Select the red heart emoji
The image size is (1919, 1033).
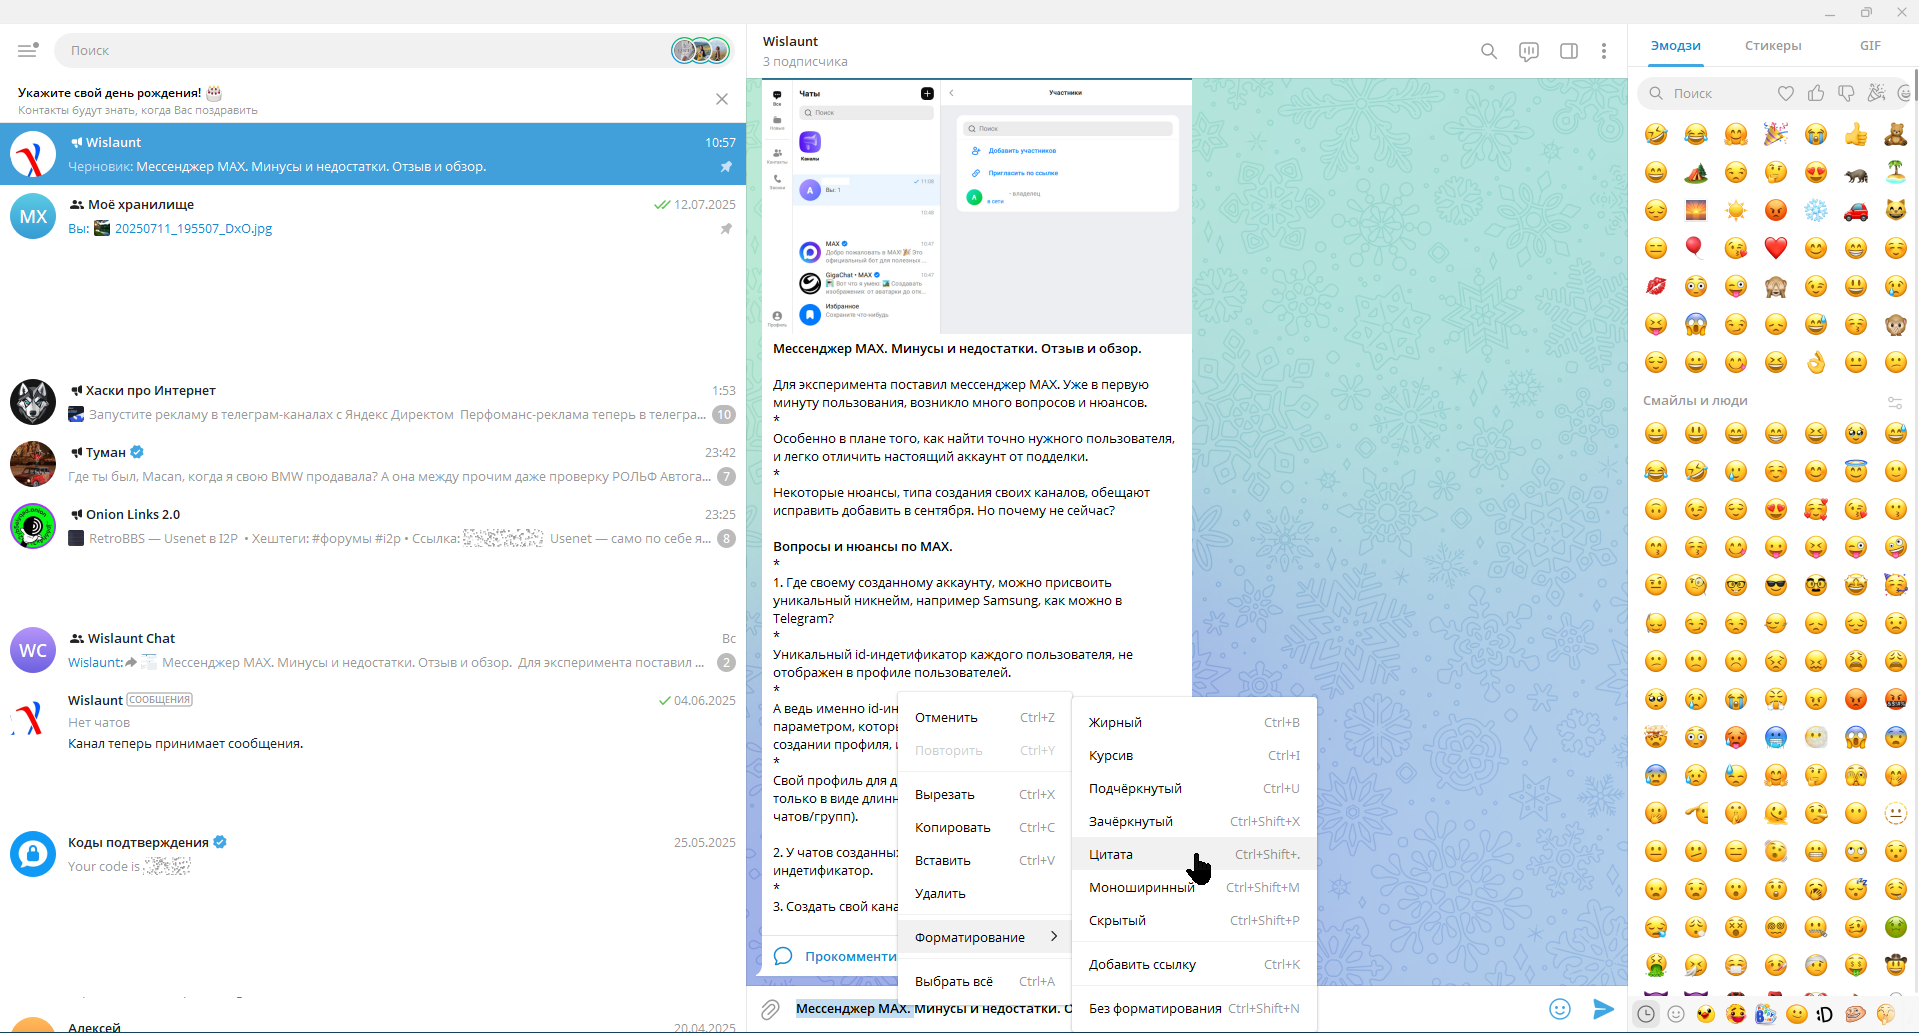coord(1775,248)
